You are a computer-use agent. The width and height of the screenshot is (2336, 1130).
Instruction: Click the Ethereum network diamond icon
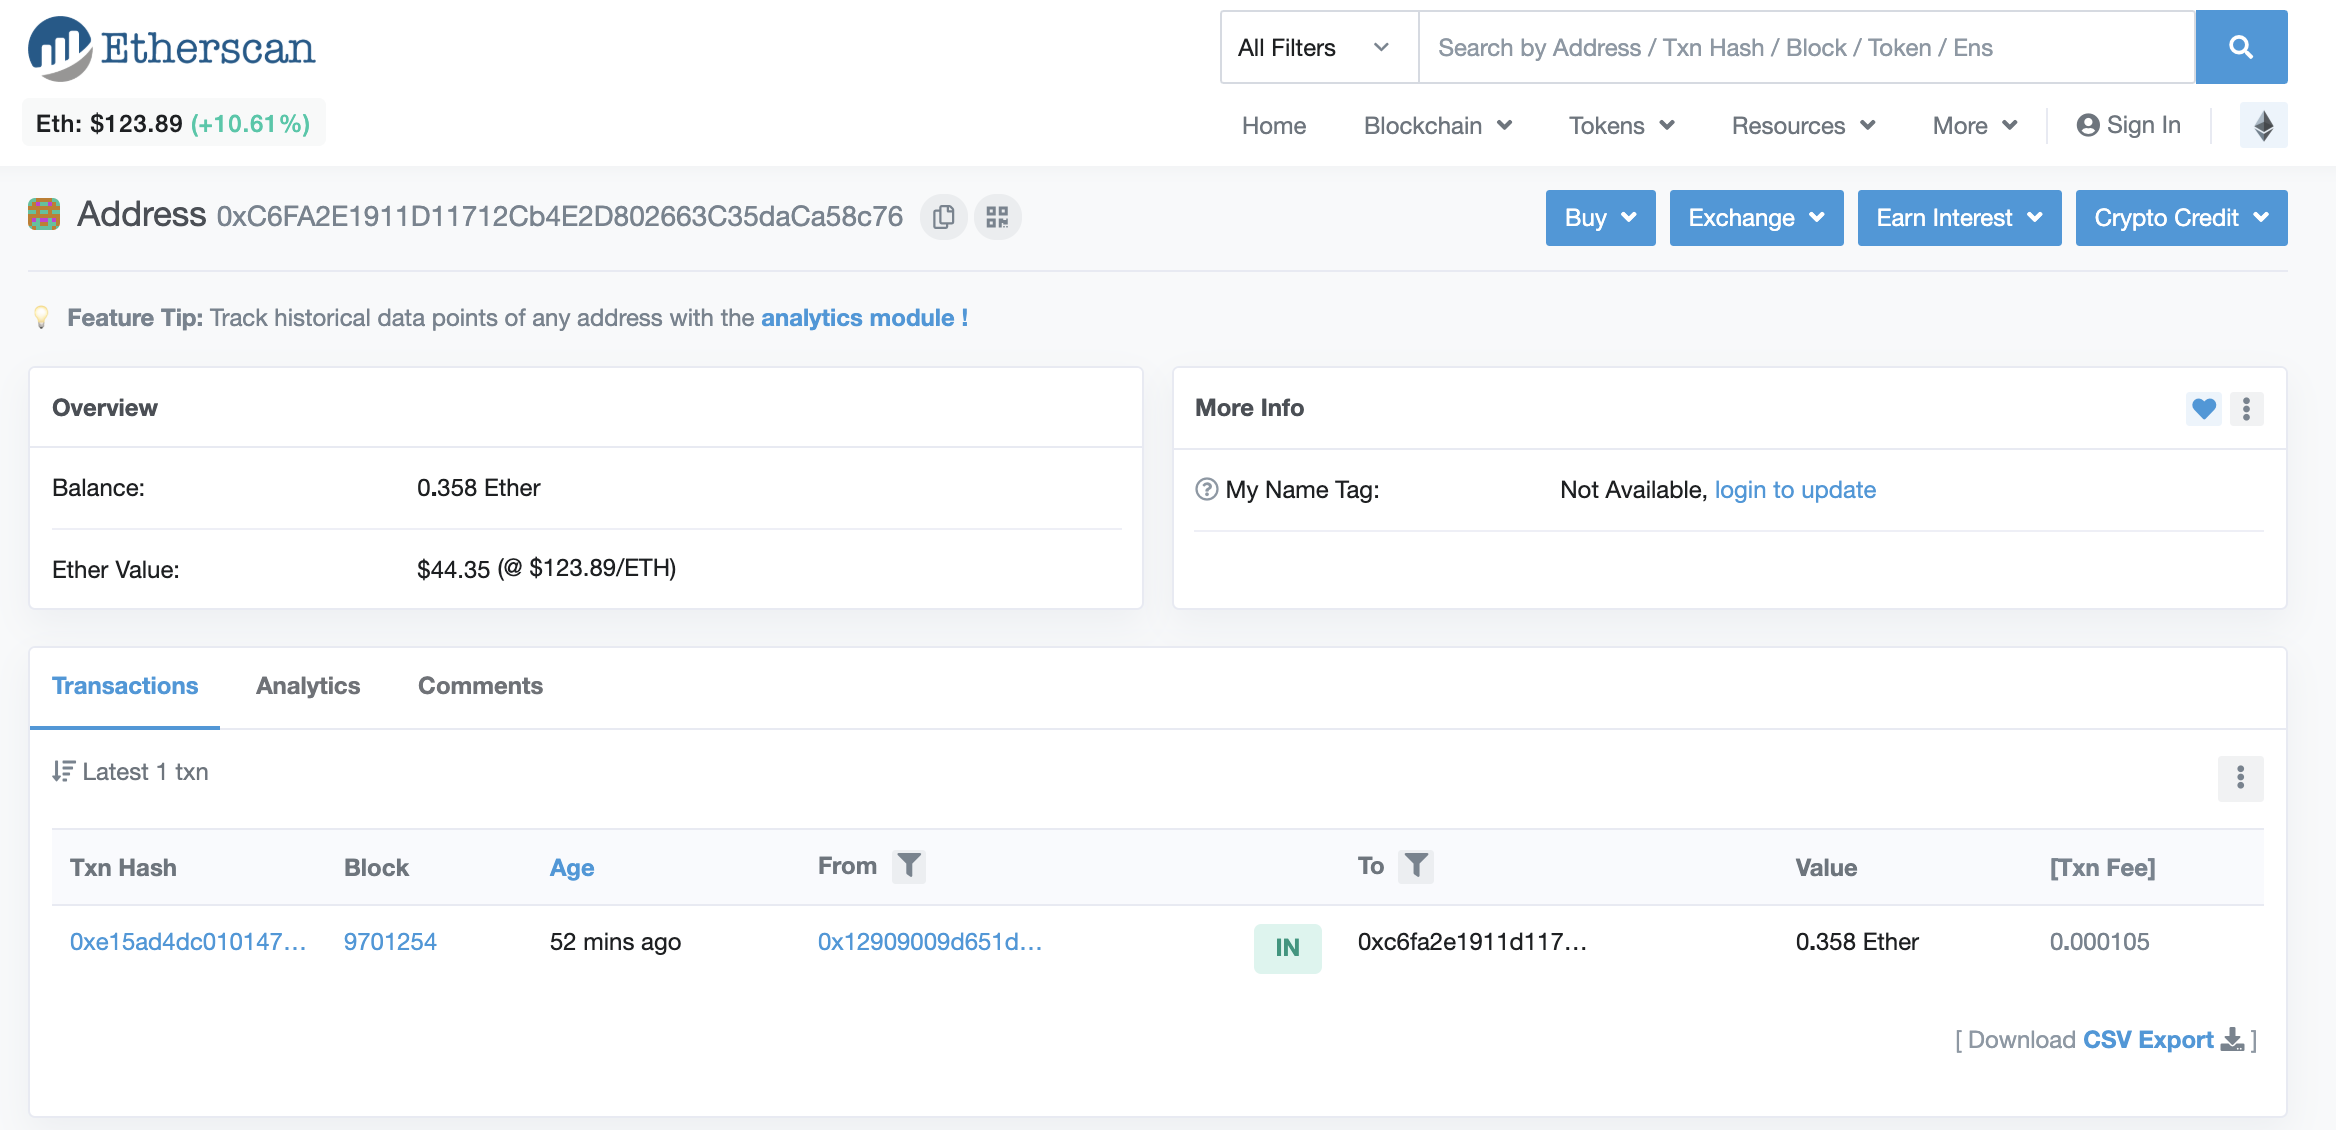[2263, 126]
